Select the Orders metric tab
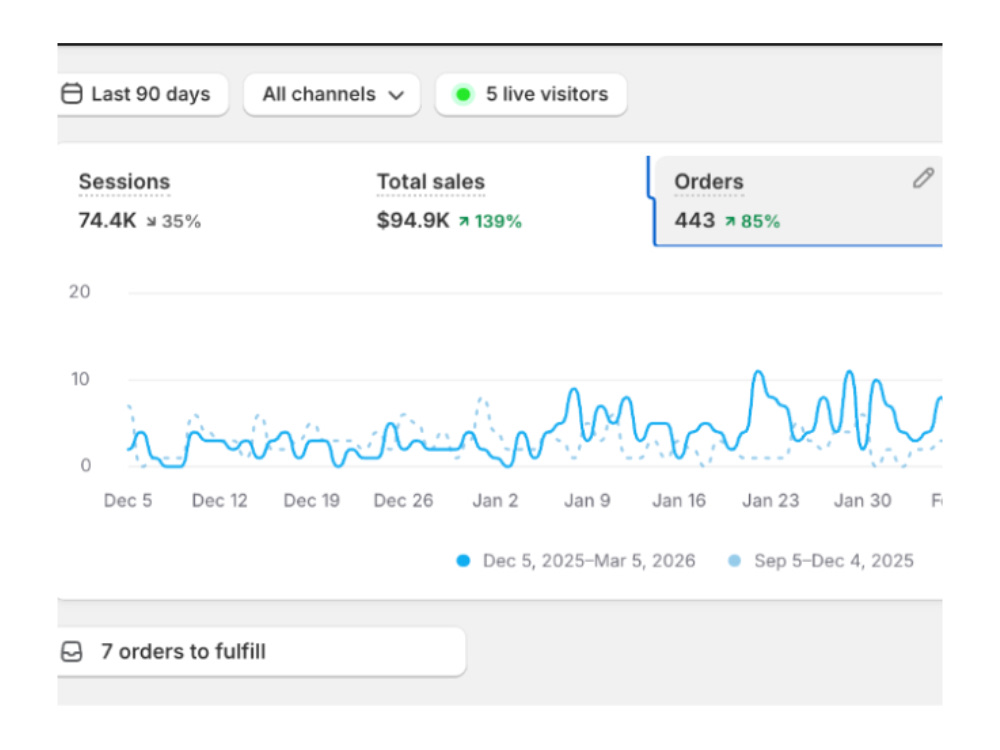 (x=797, y=201)
